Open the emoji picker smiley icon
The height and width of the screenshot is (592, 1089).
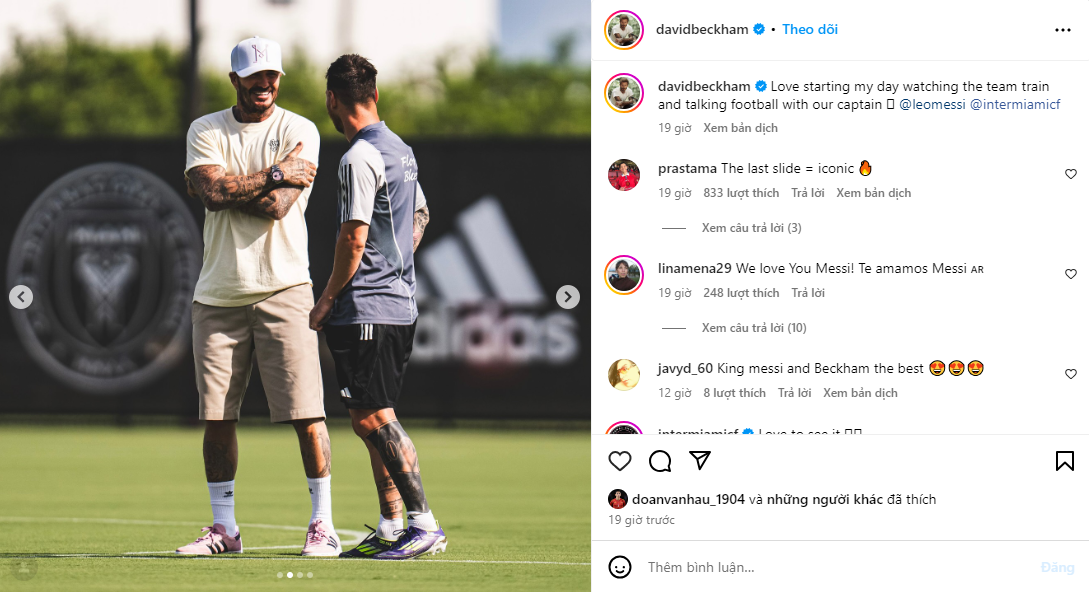[x=620, y=567]
